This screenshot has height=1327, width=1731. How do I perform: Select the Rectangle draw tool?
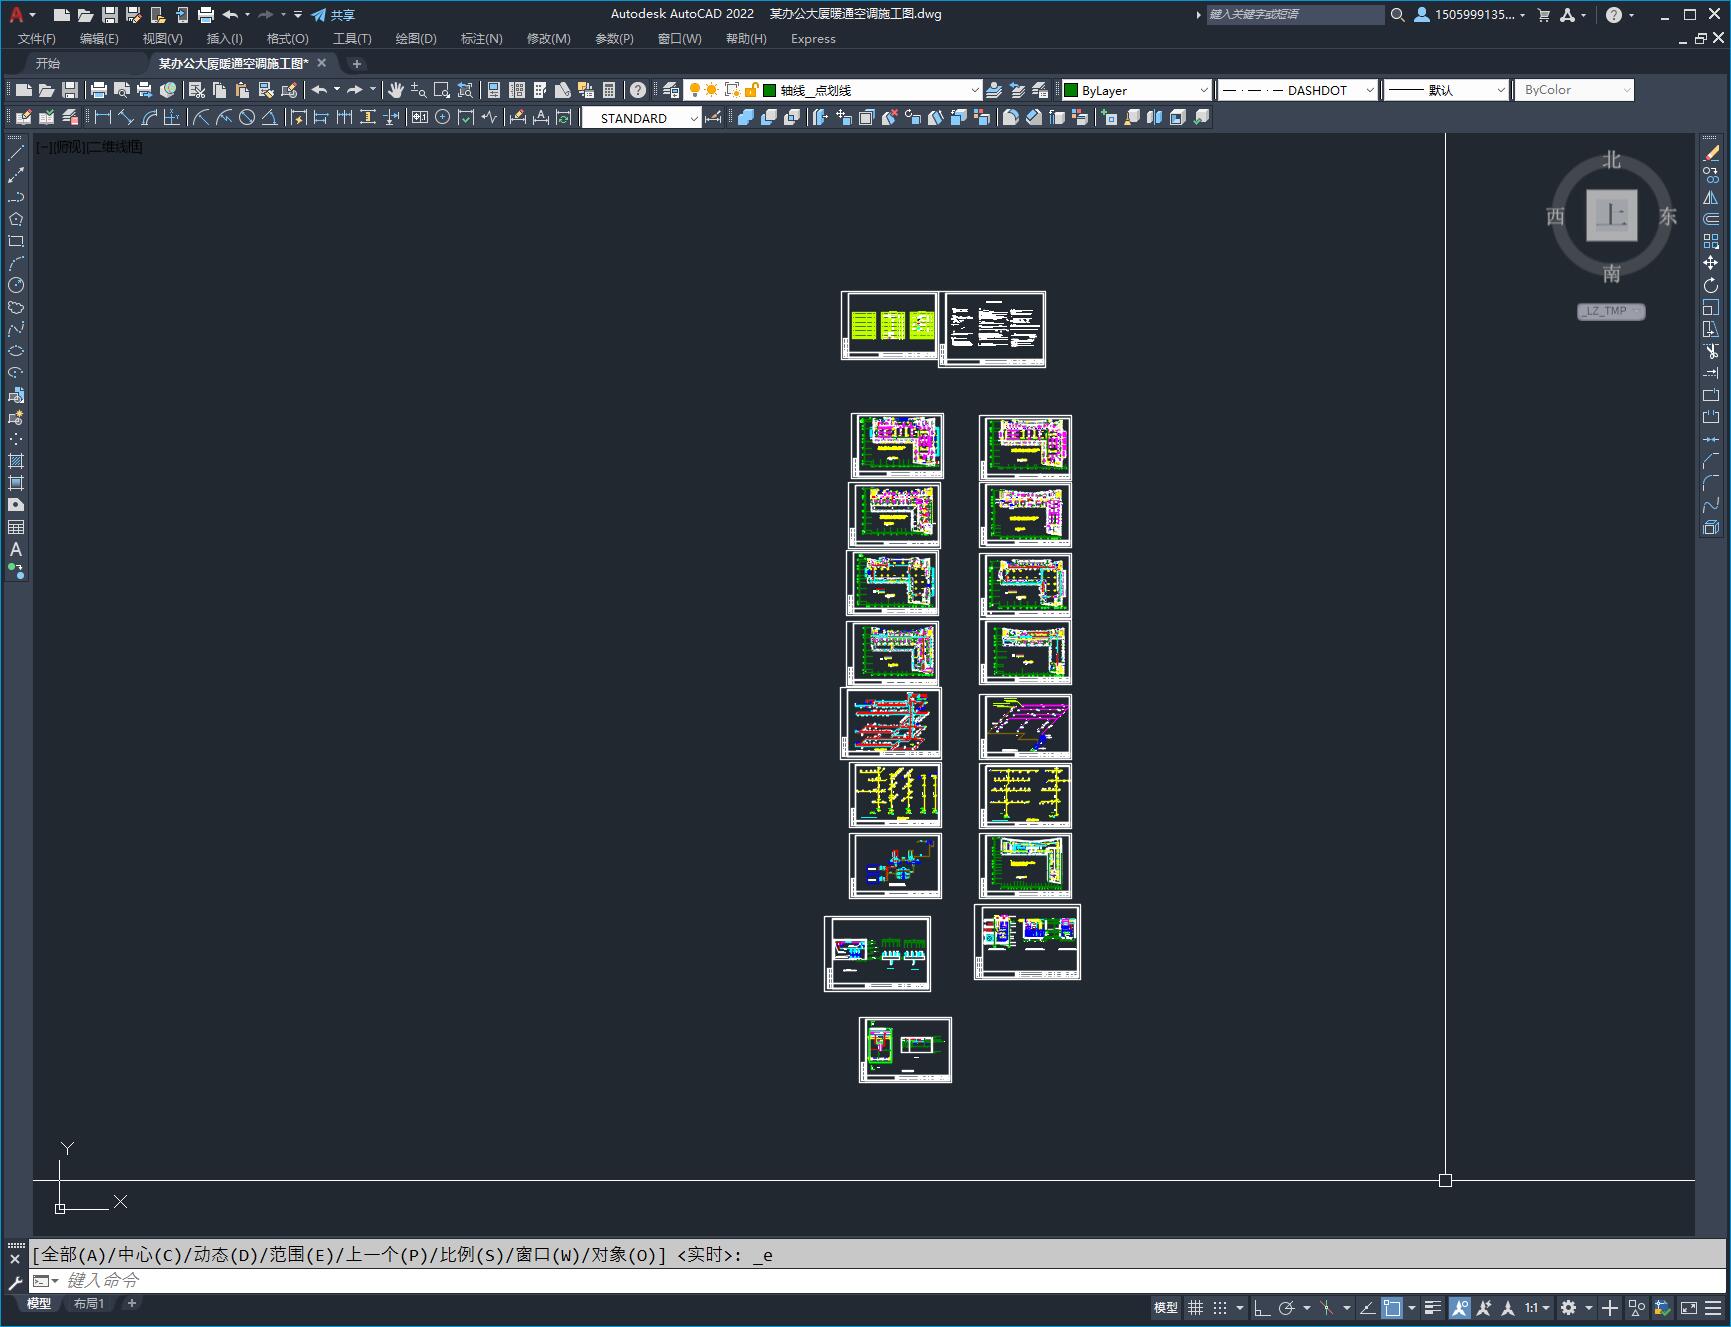click(x=16, y=241)
